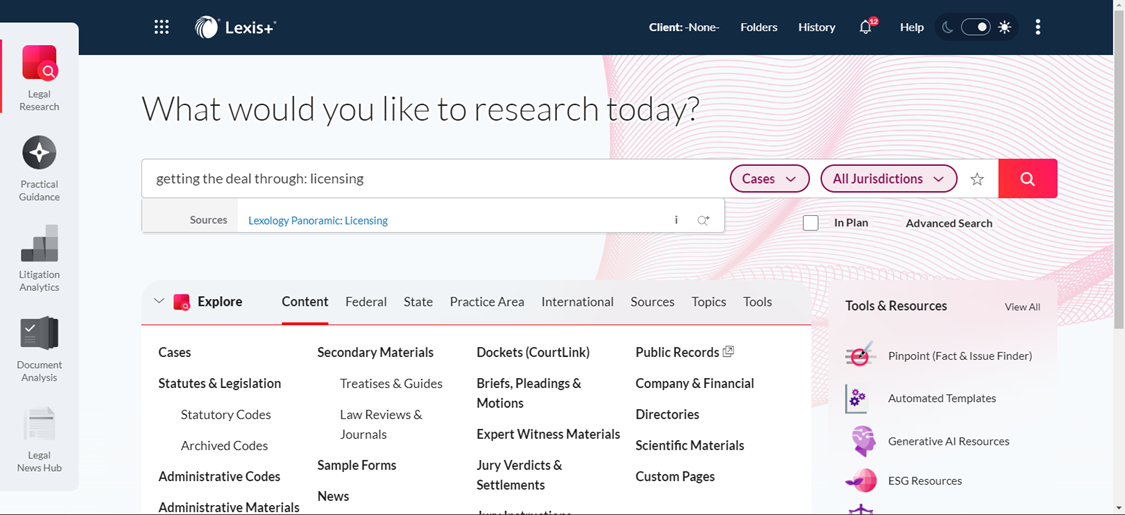Open Briefs, Pleadings & Motions link
Image resolution: width=1125 pixels, height=515 pixels.
(x=529, y=393)
